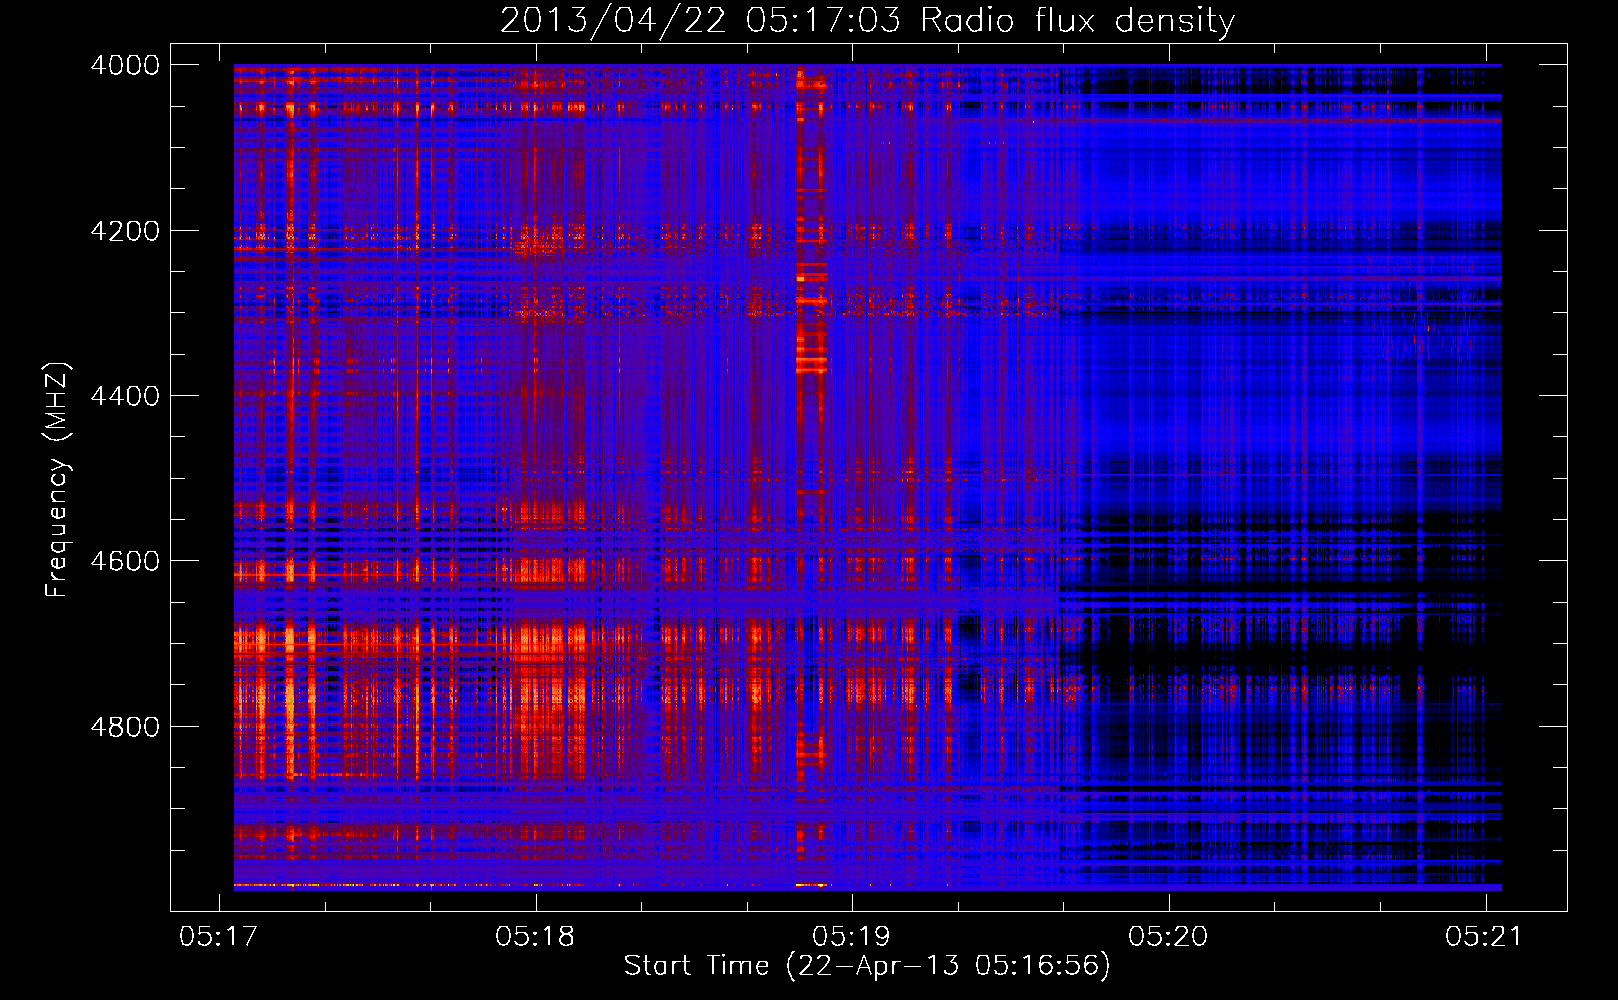
Task: Click the 'Frequency (MHz)' y-axis label
Action: pos(58,480)
